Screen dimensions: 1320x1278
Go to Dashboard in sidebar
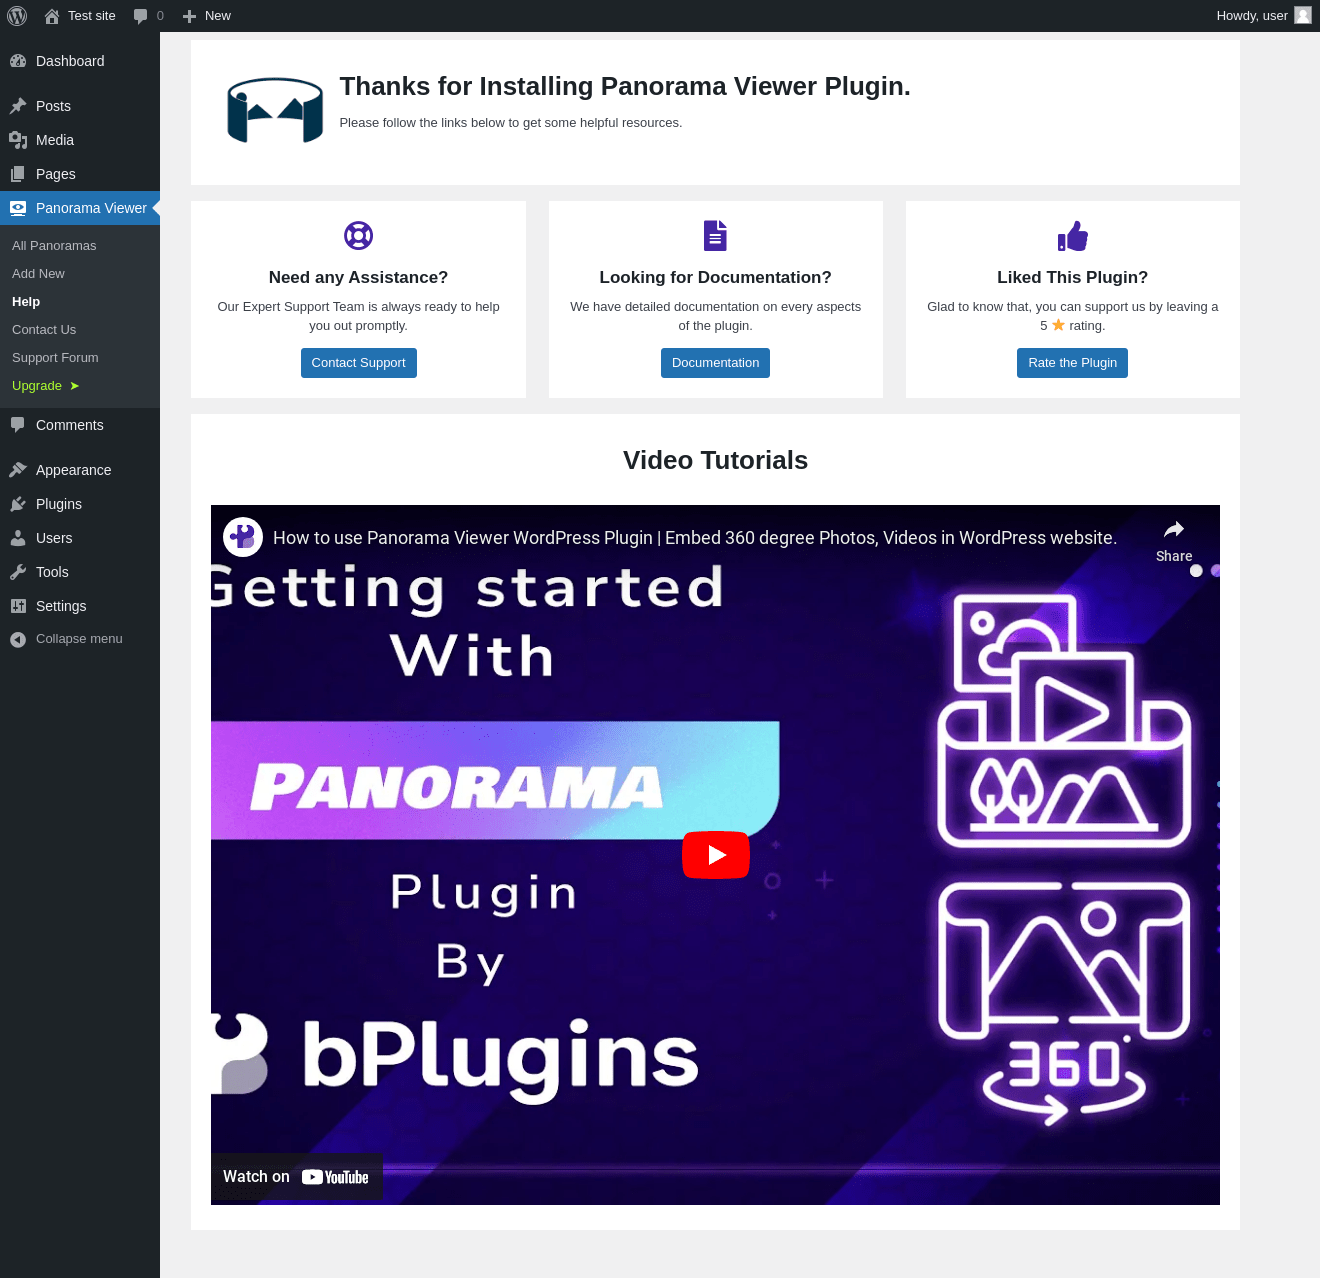click(x=80, y=61)
